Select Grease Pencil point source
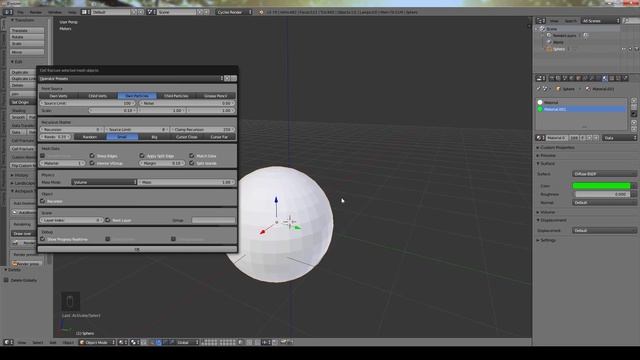Screen dimensions: 640x360 [216, 96]
